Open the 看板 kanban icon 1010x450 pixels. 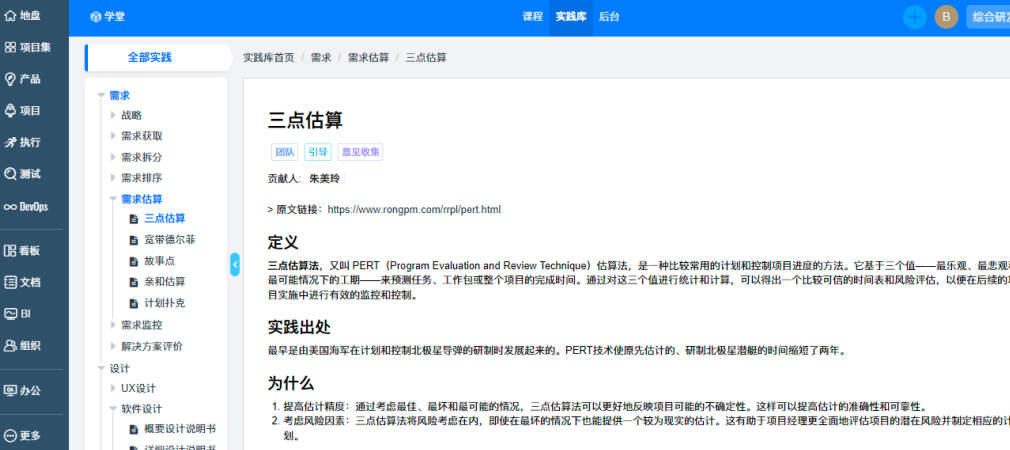[11, 251]
